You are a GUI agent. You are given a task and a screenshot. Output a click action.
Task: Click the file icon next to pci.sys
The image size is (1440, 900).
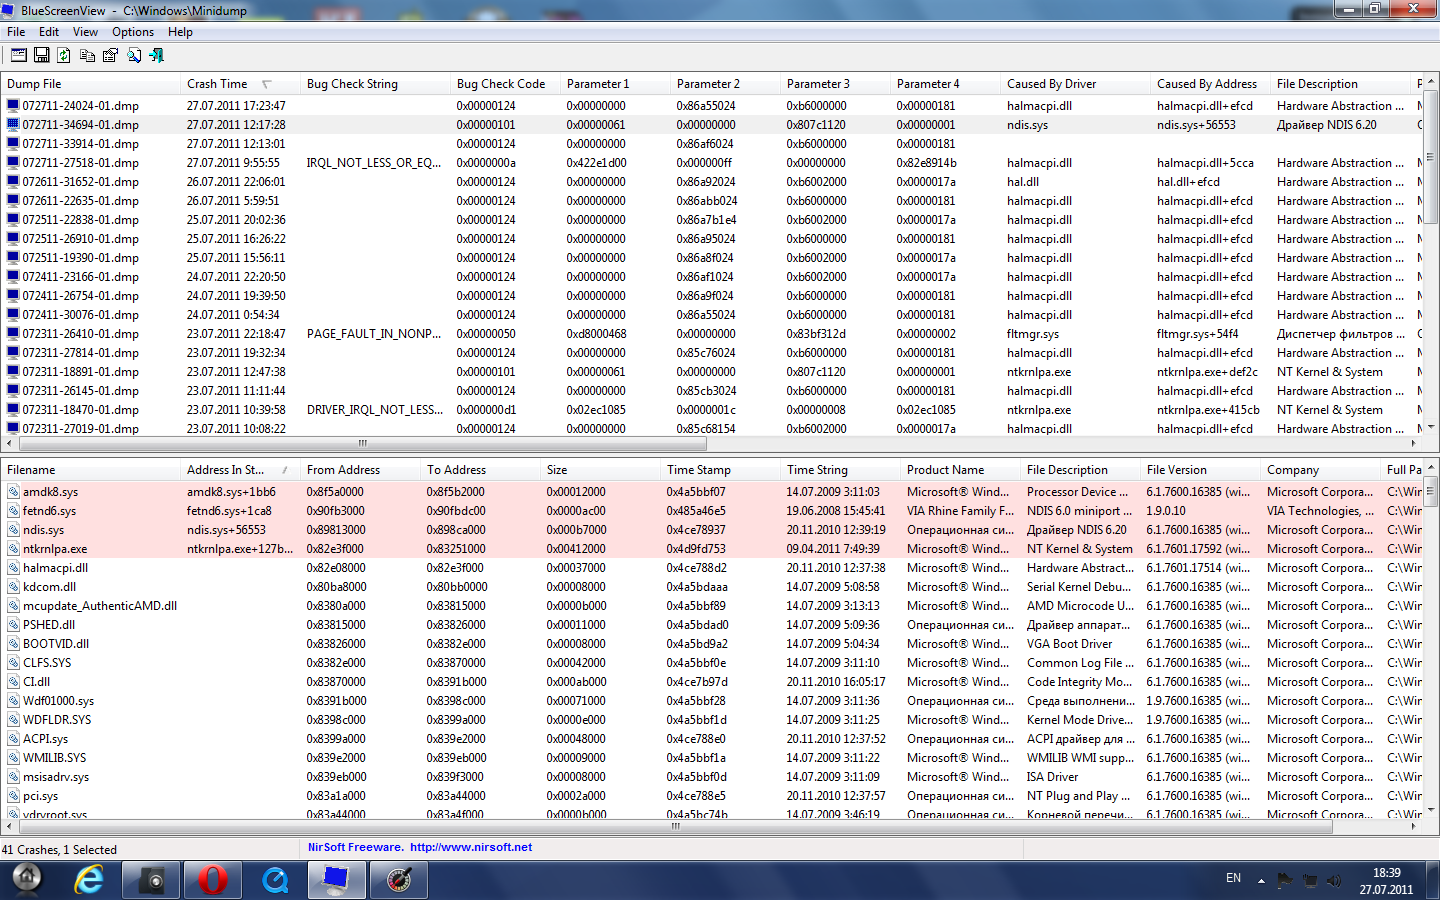tap(13, 795)
